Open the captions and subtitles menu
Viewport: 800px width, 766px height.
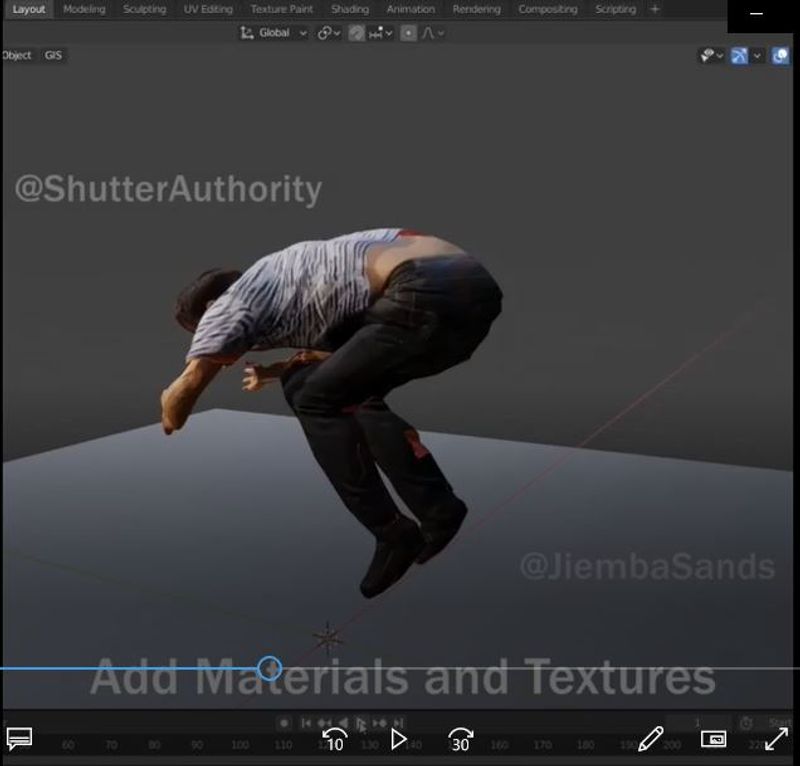click(19, 738)
